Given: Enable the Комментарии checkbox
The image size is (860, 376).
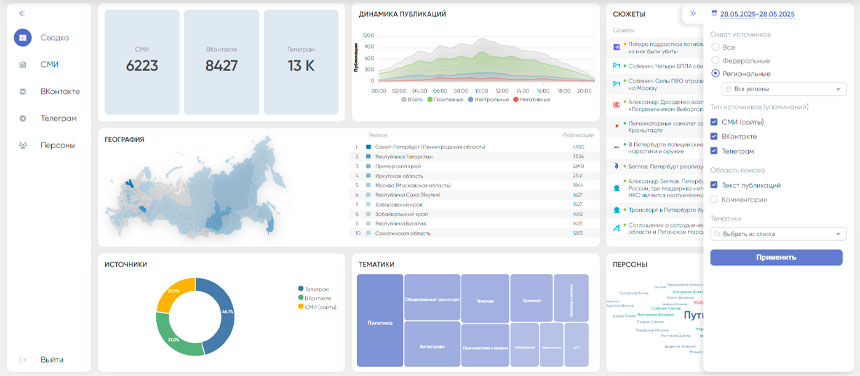Looking at the screenshot, I should point(714,200).
